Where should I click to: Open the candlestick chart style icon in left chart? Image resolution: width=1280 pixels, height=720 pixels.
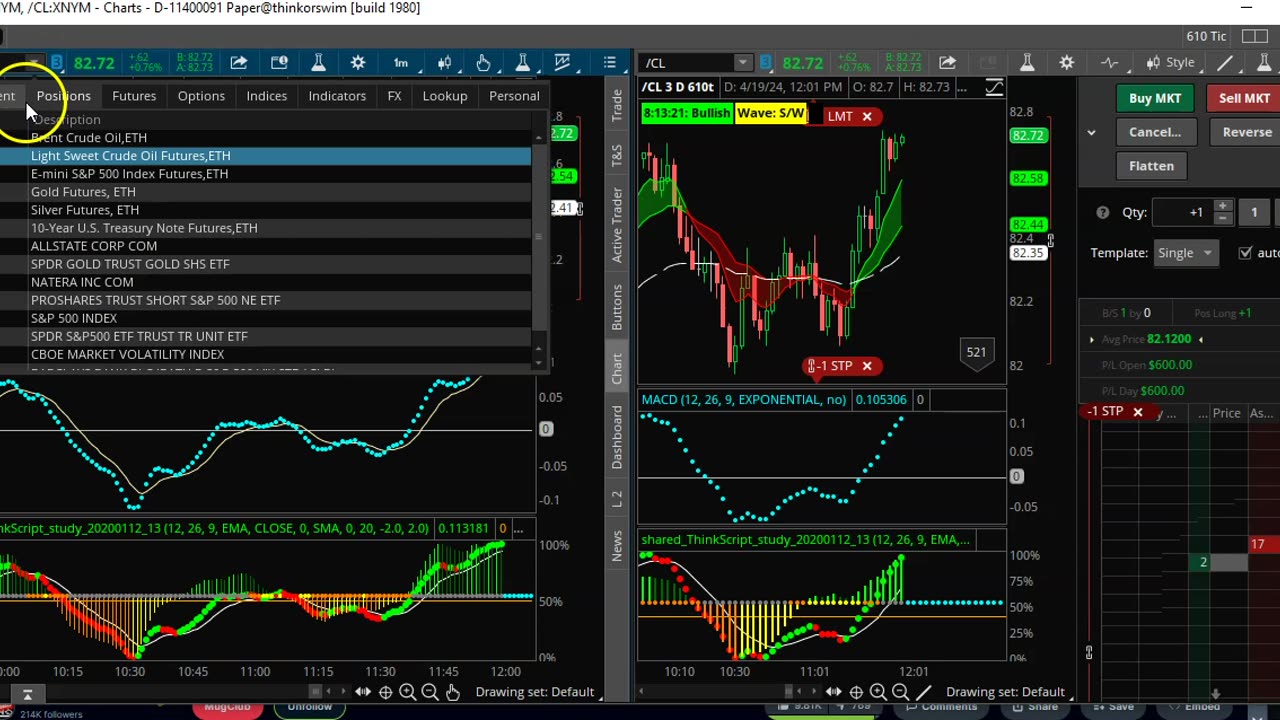click(444, 63)
